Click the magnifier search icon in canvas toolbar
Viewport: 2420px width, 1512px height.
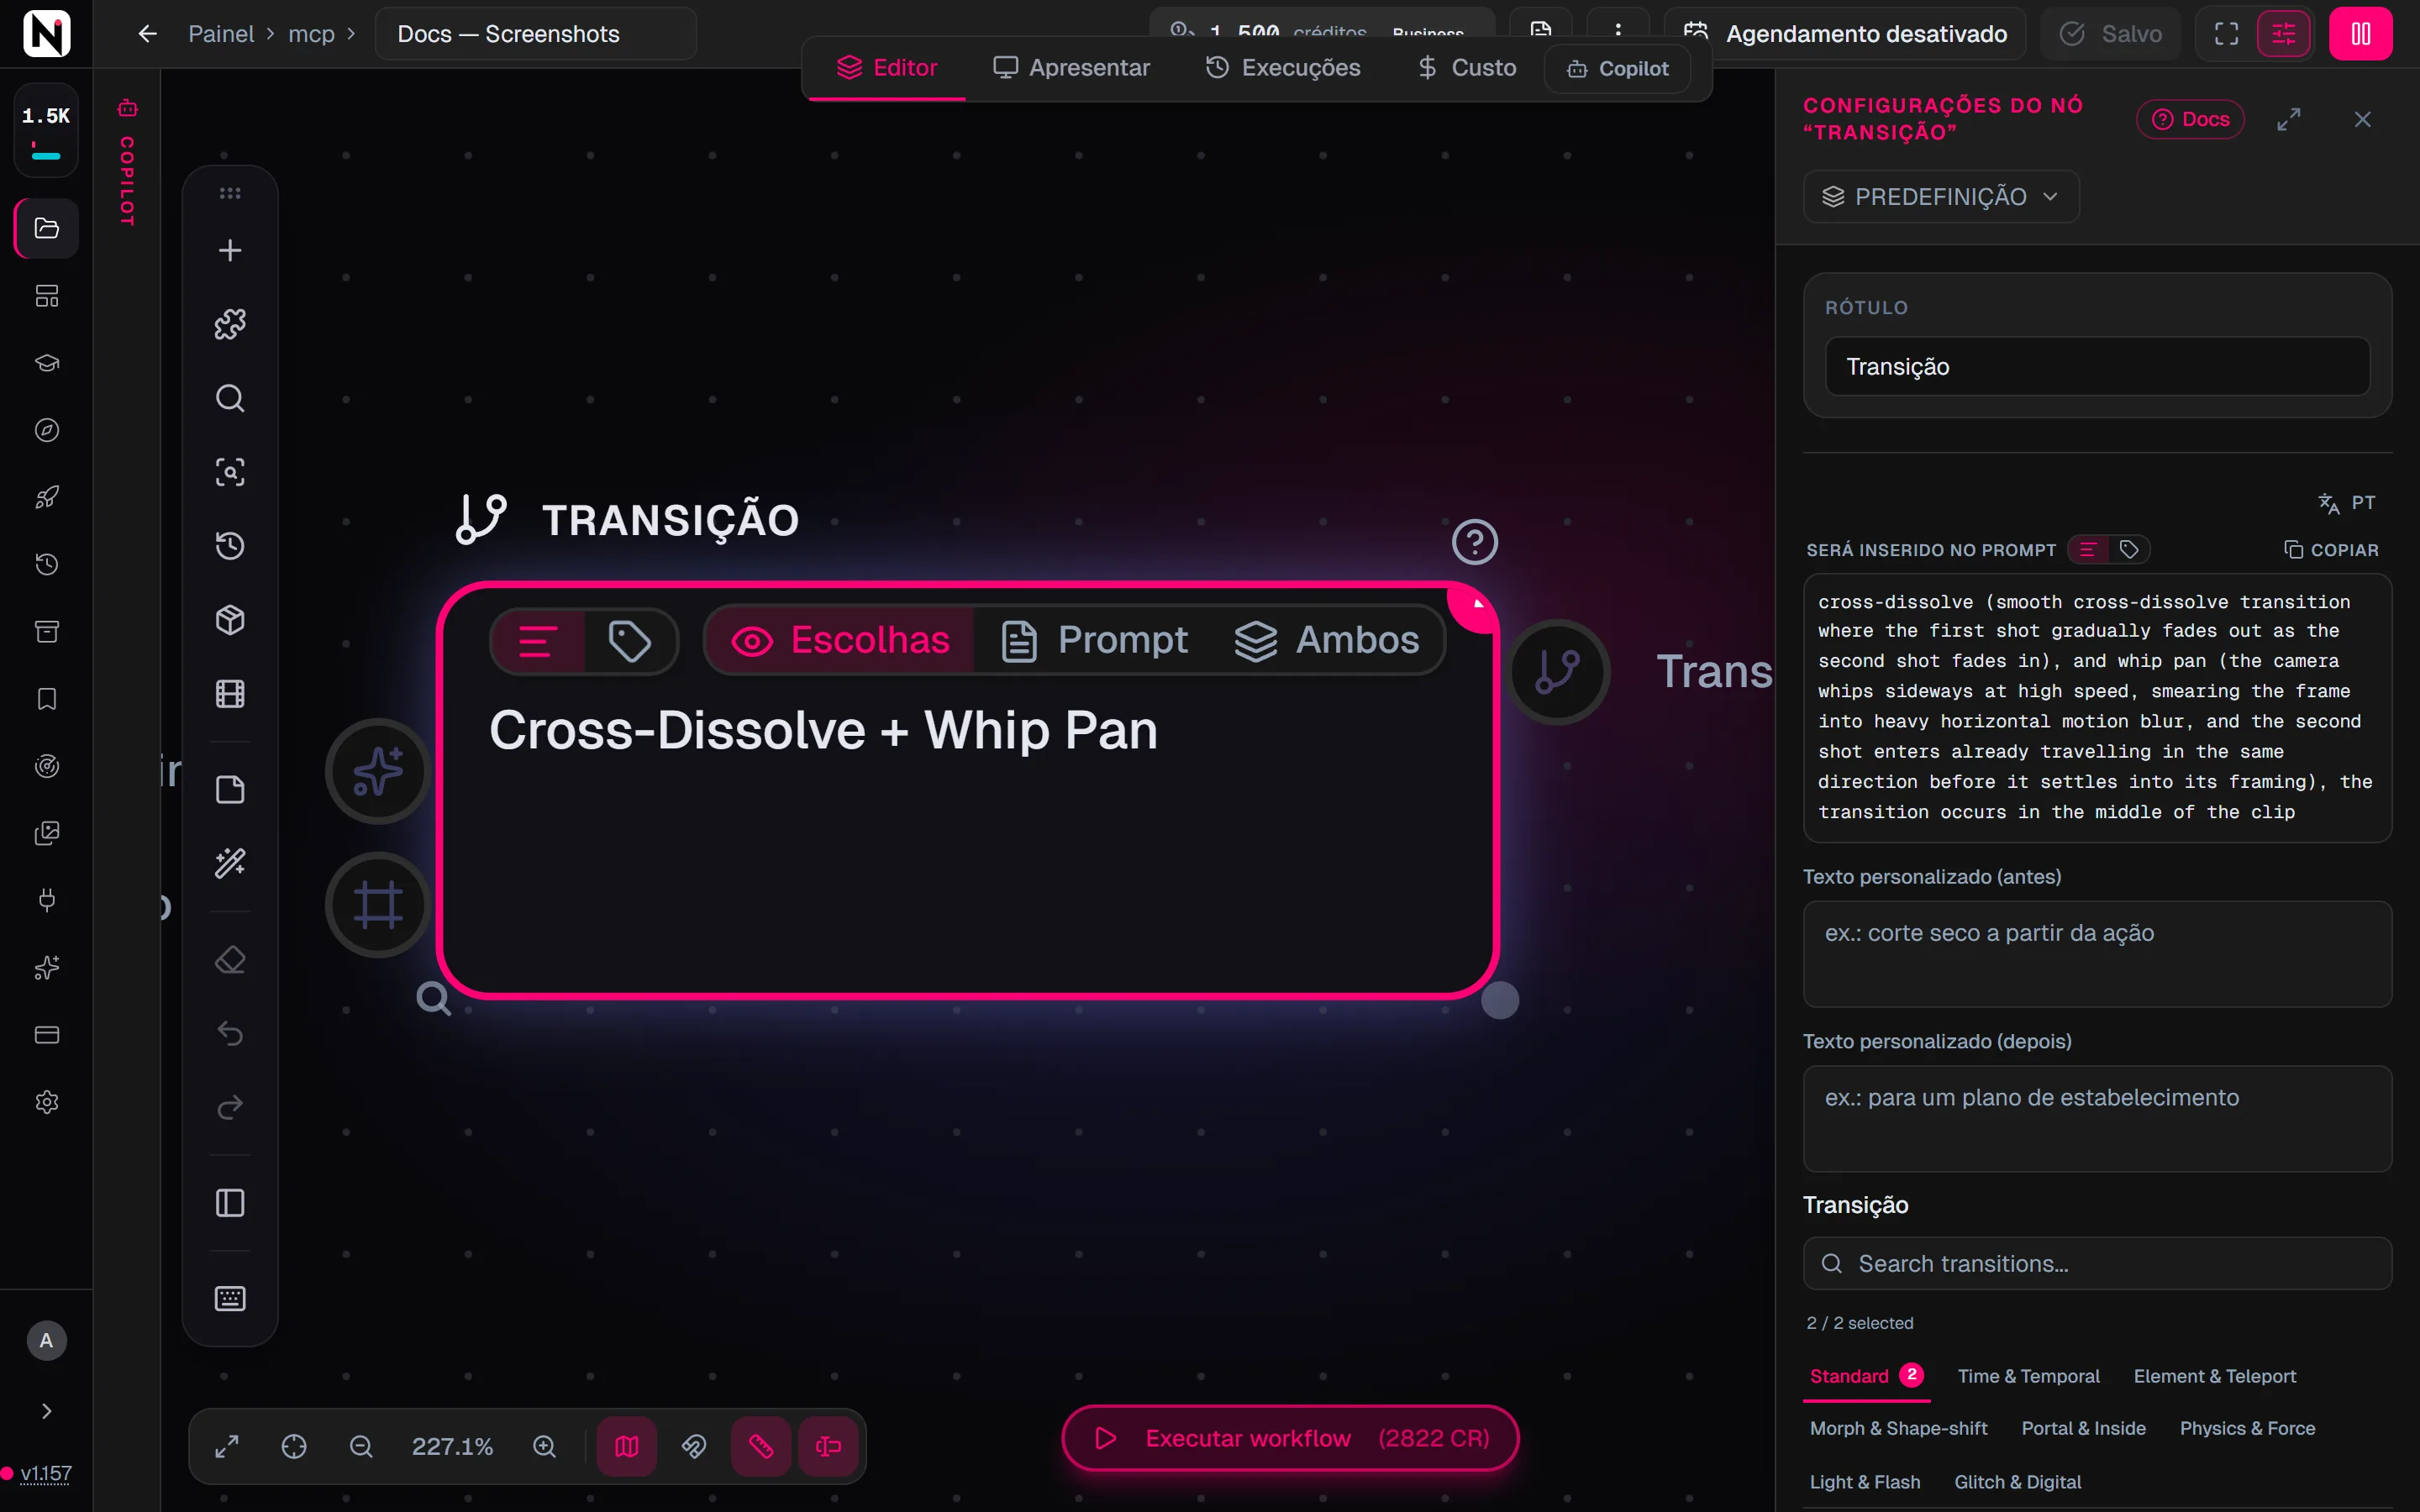coord(230,398)
